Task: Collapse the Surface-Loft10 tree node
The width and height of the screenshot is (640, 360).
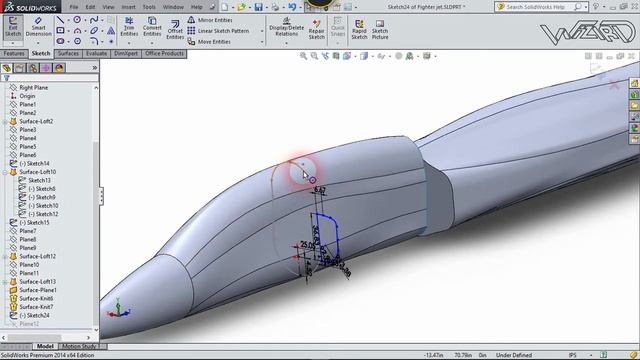Action: coord(5,172)
